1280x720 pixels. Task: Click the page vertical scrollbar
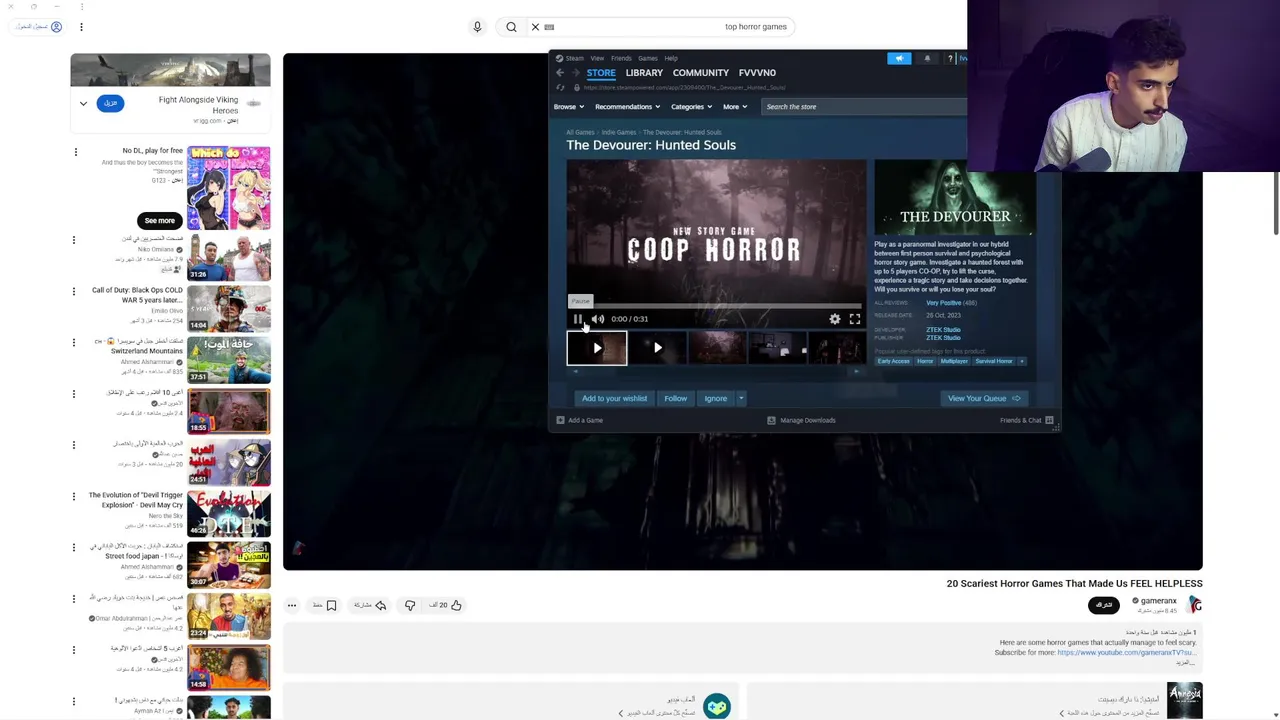1275,205
